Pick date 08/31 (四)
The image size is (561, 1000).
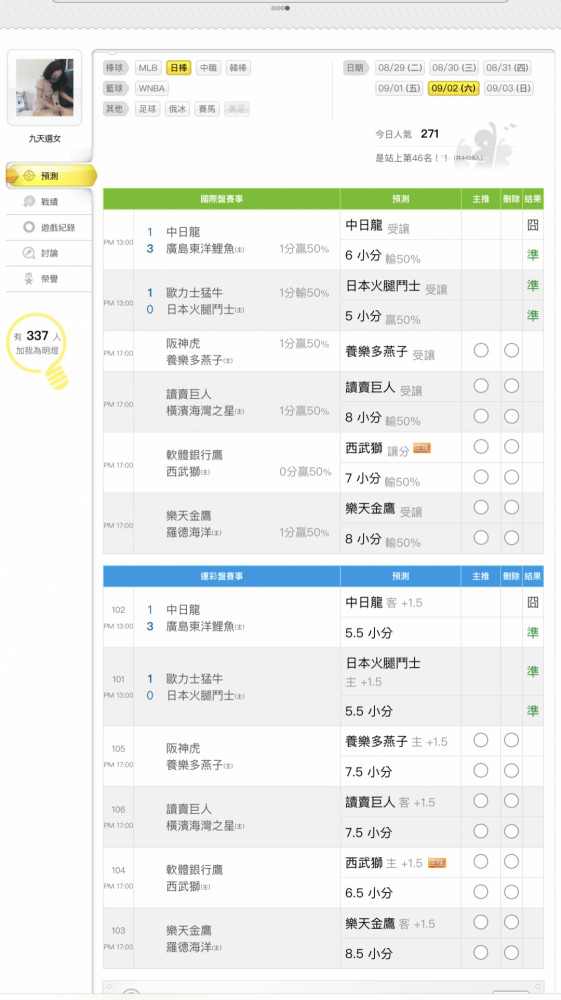click(507, 68)
